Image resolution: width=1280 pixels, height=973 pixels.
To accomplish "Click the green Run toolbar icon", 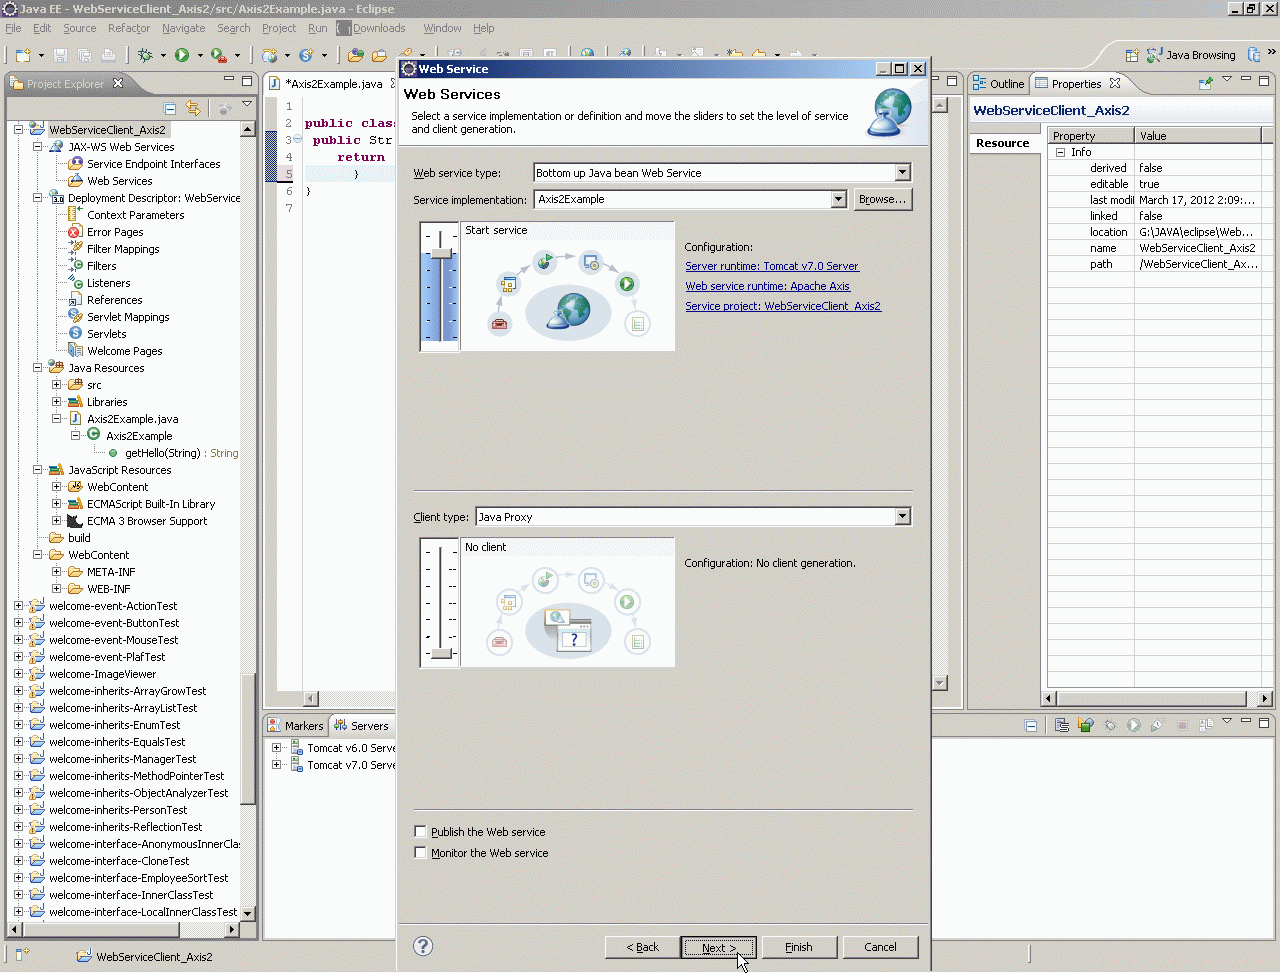I will point(182,55).
